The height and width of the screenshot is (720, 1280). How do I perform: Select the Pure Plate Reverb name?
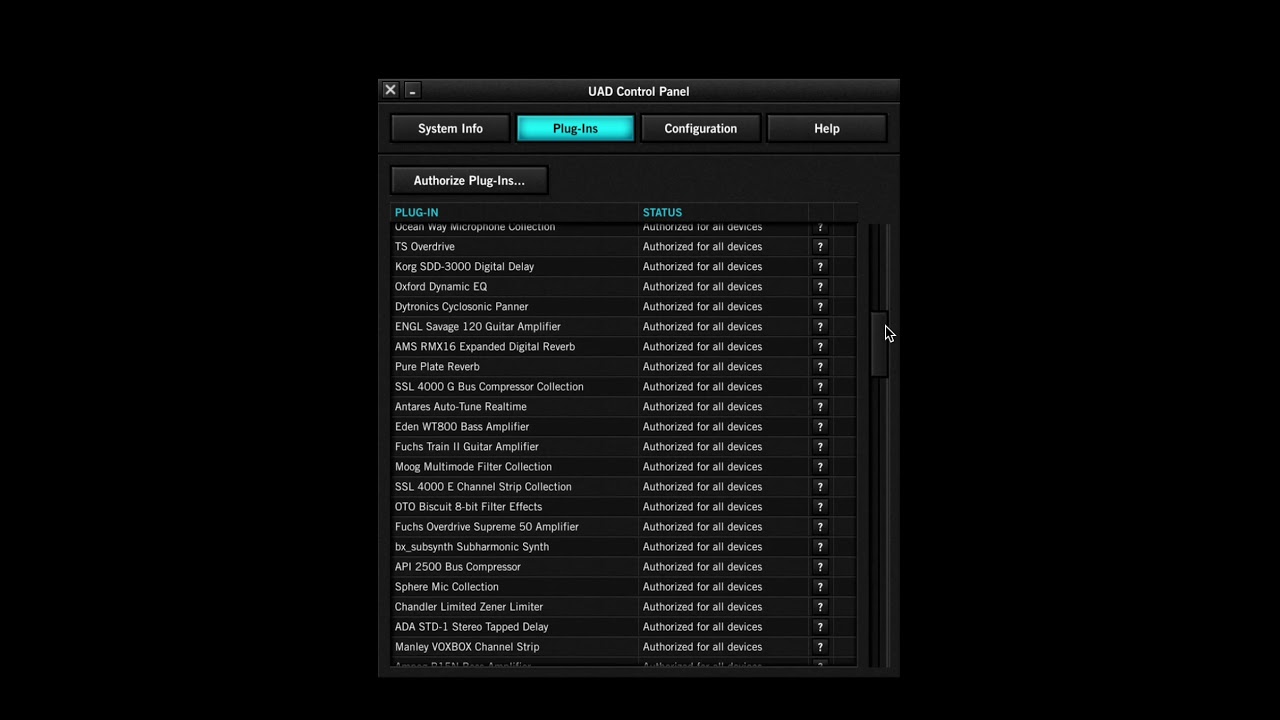(437, 367)
